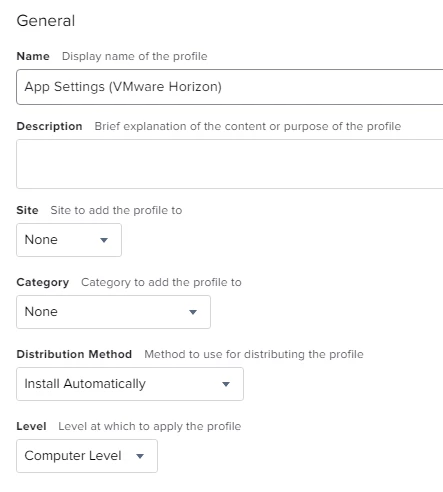Open the Category dropdown showing None
443x492 pixels.
point(113,312)
